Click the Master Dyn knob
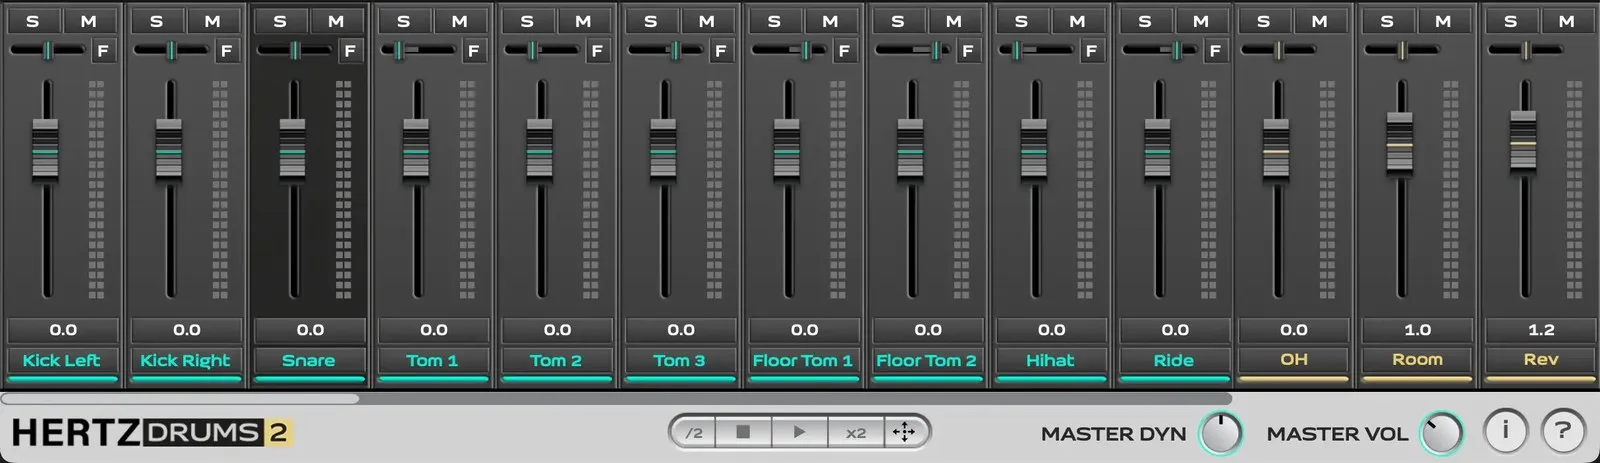 pos(1220,433)
